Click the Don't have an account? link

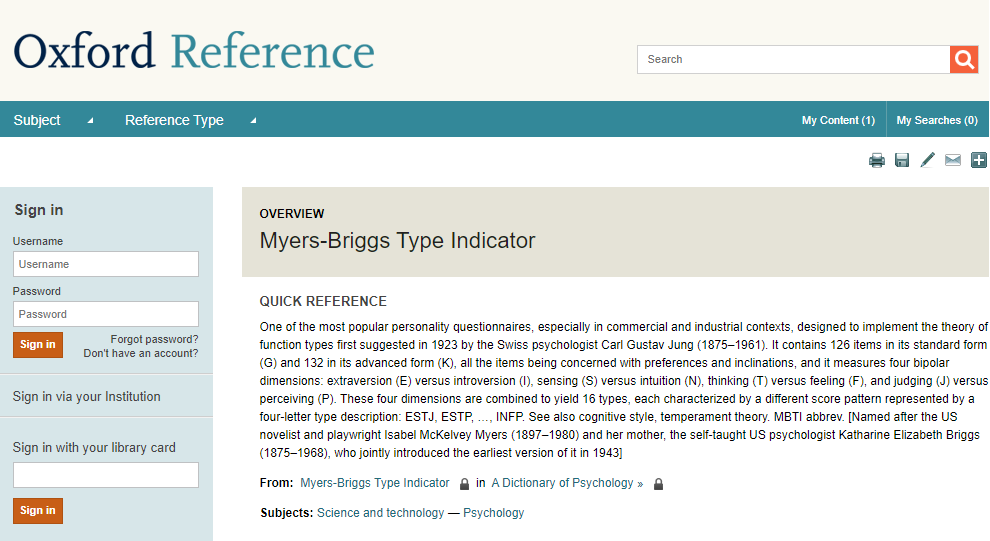141,354
